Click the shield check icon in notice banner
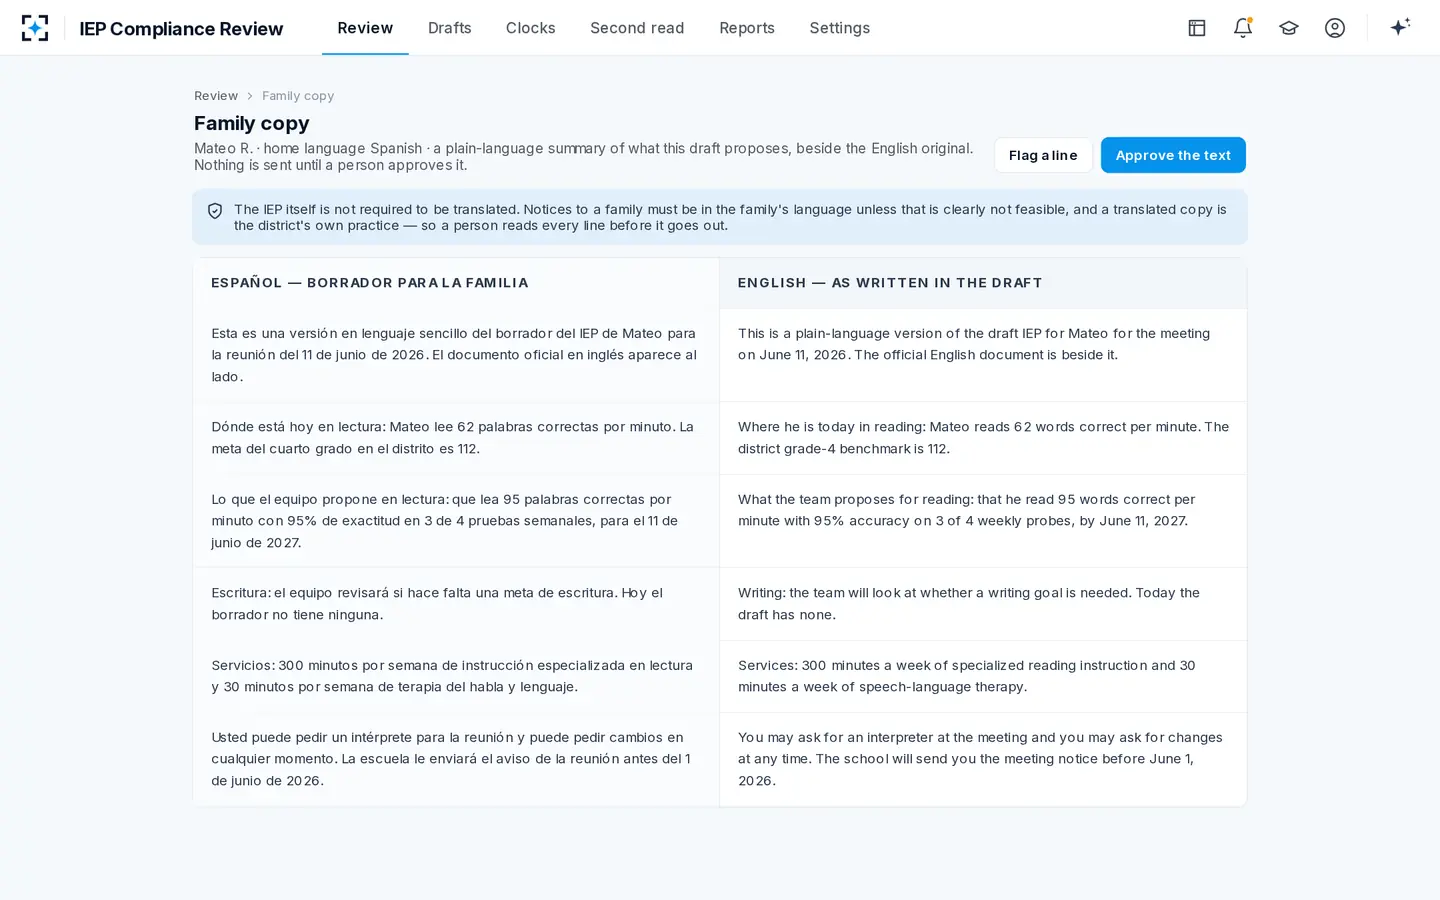1440x900 pixels. pos(215,211)
